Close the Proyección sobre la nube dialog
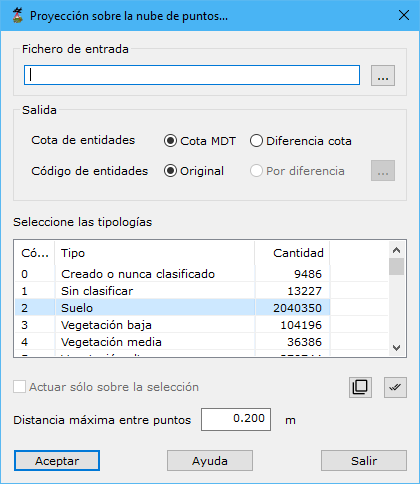The image size is (420, 484). pyautogui.click(x=404, y=15)
